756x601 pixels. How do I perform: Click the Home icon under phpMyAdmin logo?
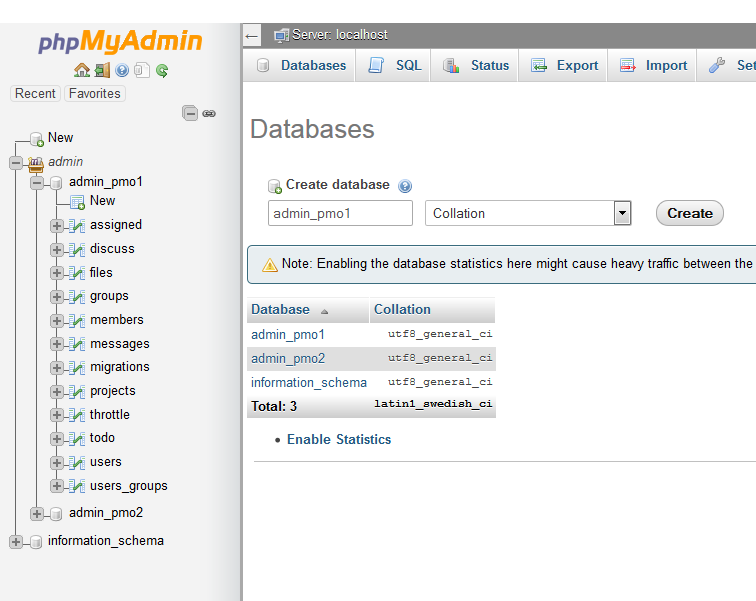(x=82, y=70)
